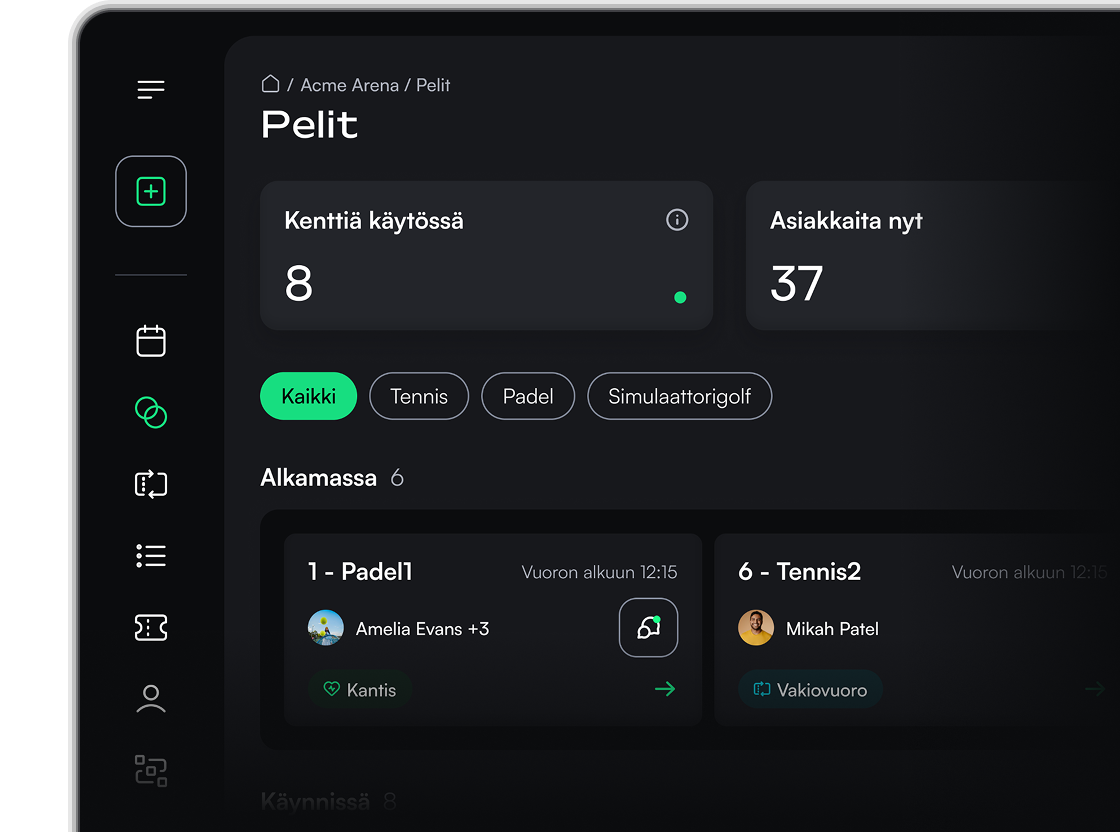Click the info icon on Kenttiä käytössä card
This screenshot has width=1120, height=832.
677,219
